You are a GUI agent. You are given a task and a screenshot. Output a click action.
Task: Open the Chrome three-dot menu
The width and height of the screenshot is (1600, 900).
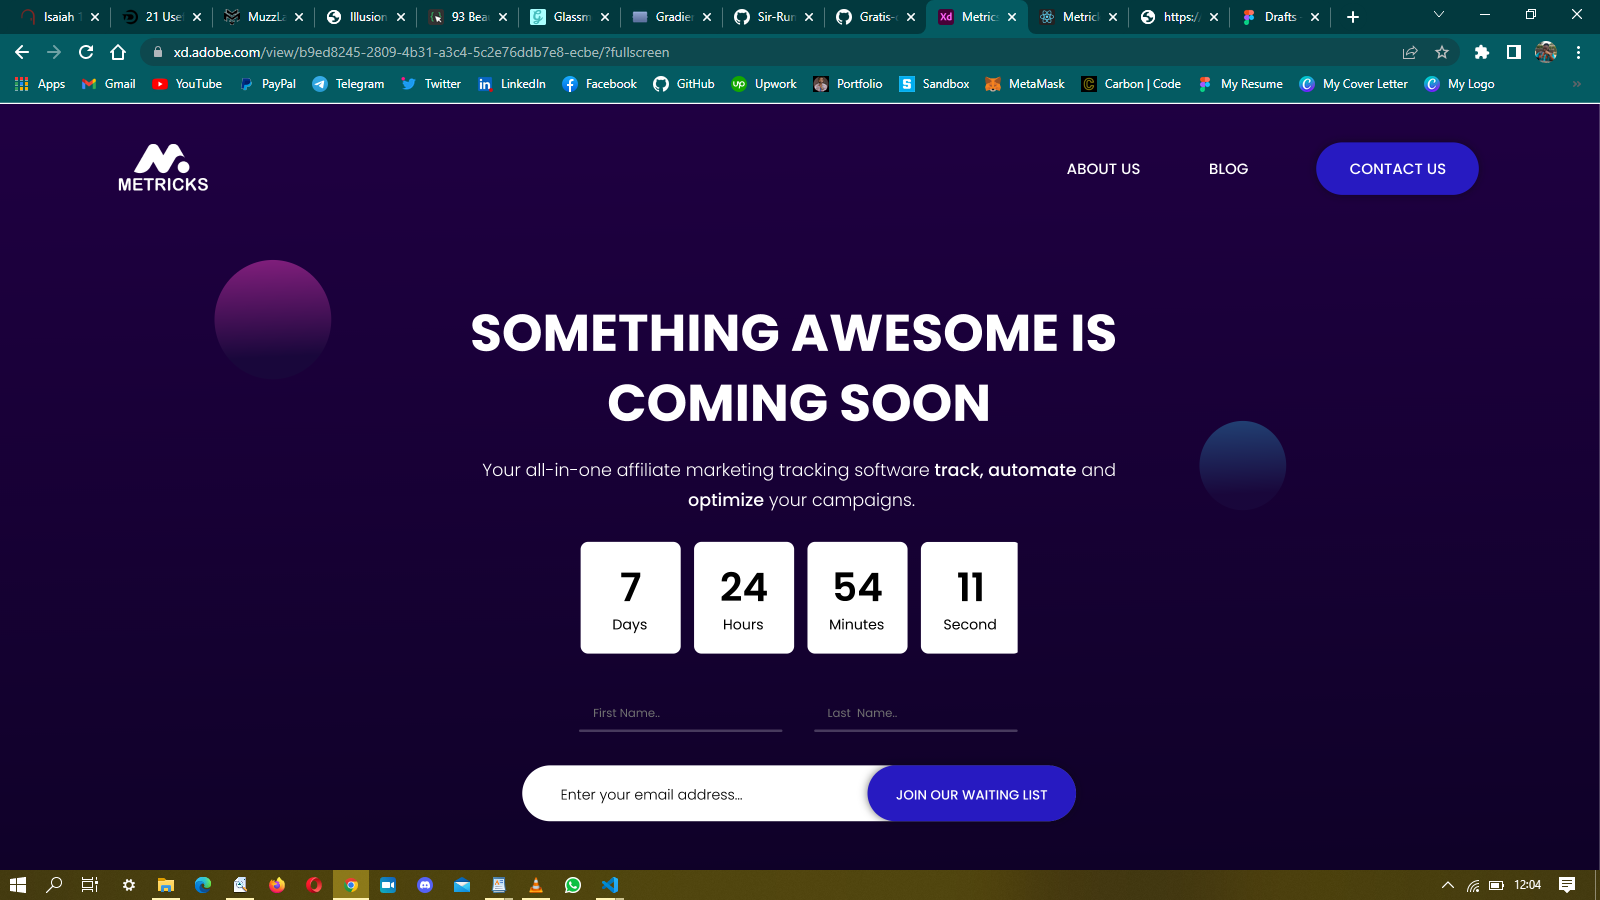tap(1578, 52)
